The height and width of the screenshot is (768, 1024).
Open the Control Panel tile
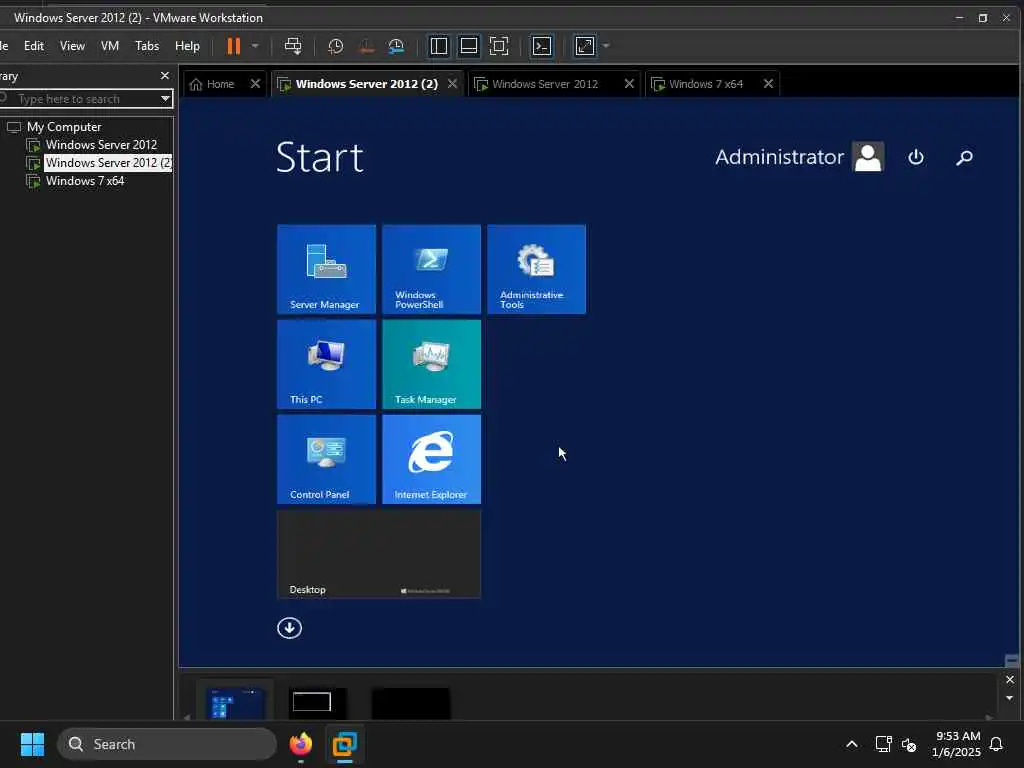point(327,459)
